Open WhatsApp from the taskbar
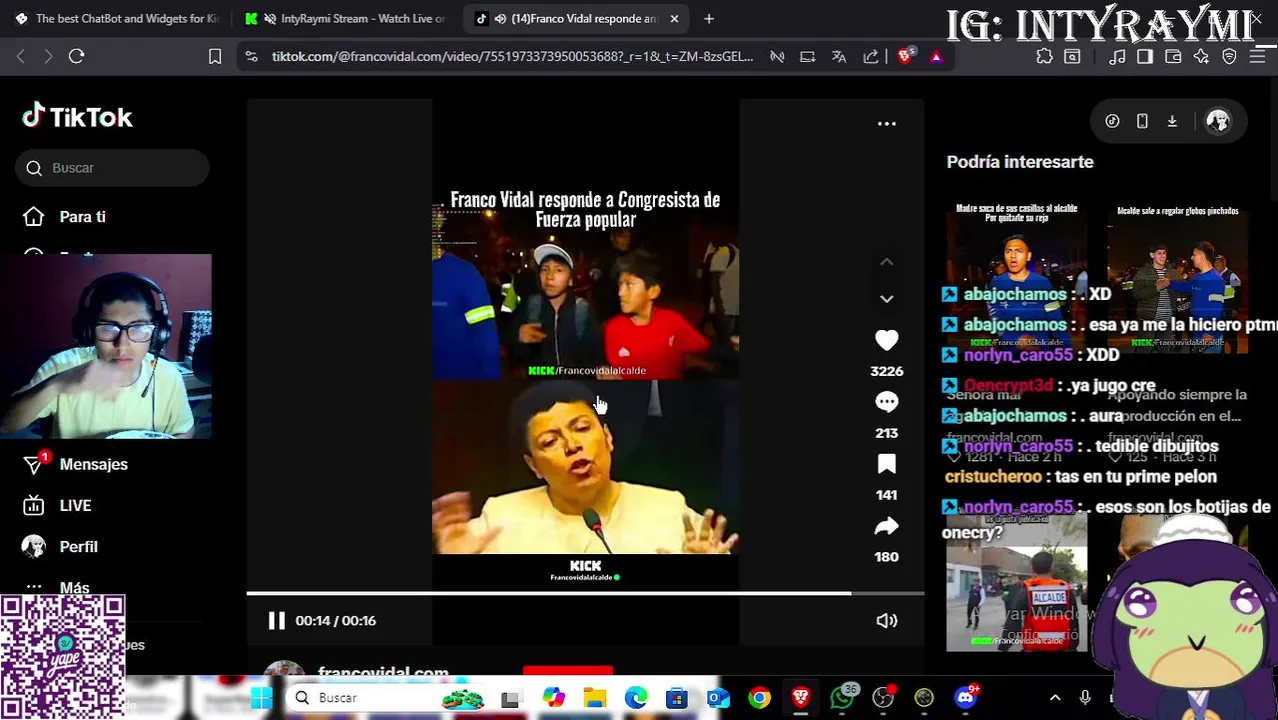Viewport: 1278px width, 720px height. 842,698
